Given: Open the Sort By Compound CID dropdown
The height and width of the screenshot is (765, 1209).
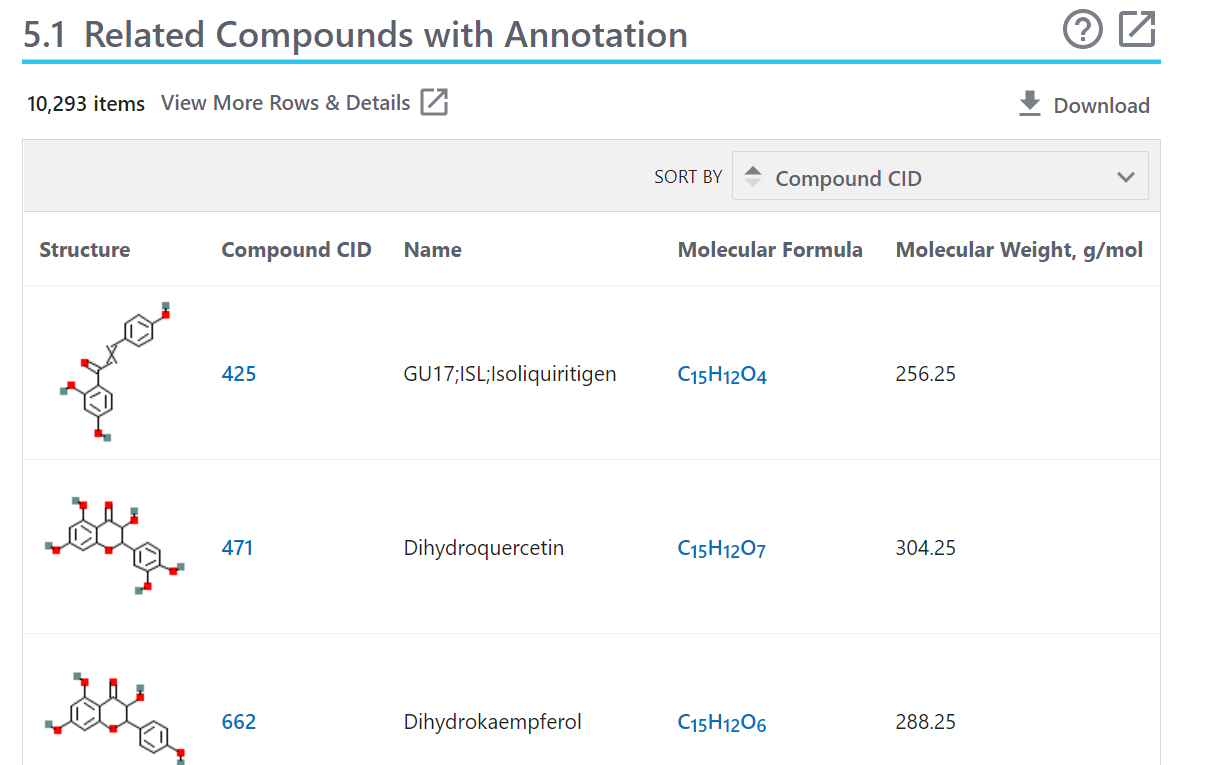Looking at the screenshot, I should pos(940,177).
